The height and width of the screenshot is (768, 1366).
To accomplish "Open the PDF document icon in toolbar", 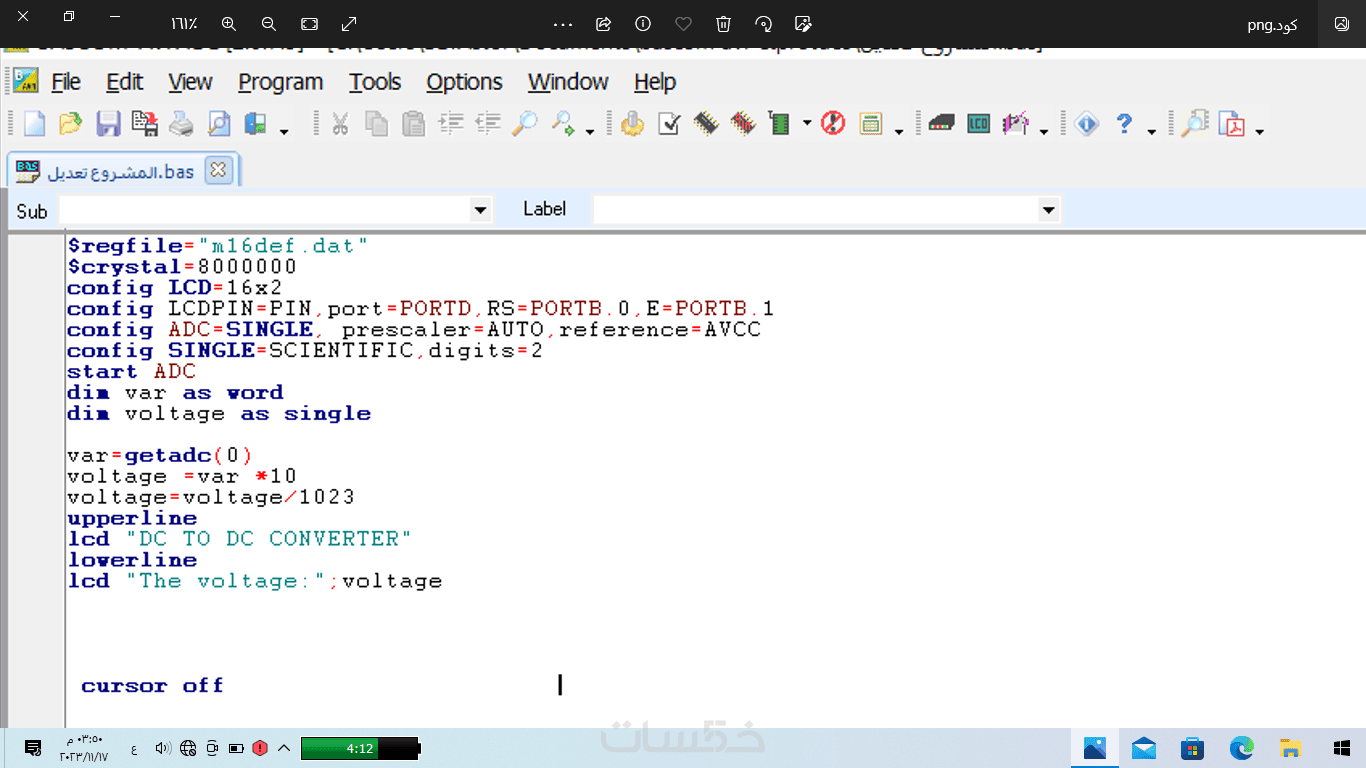I will [1232, 124].
